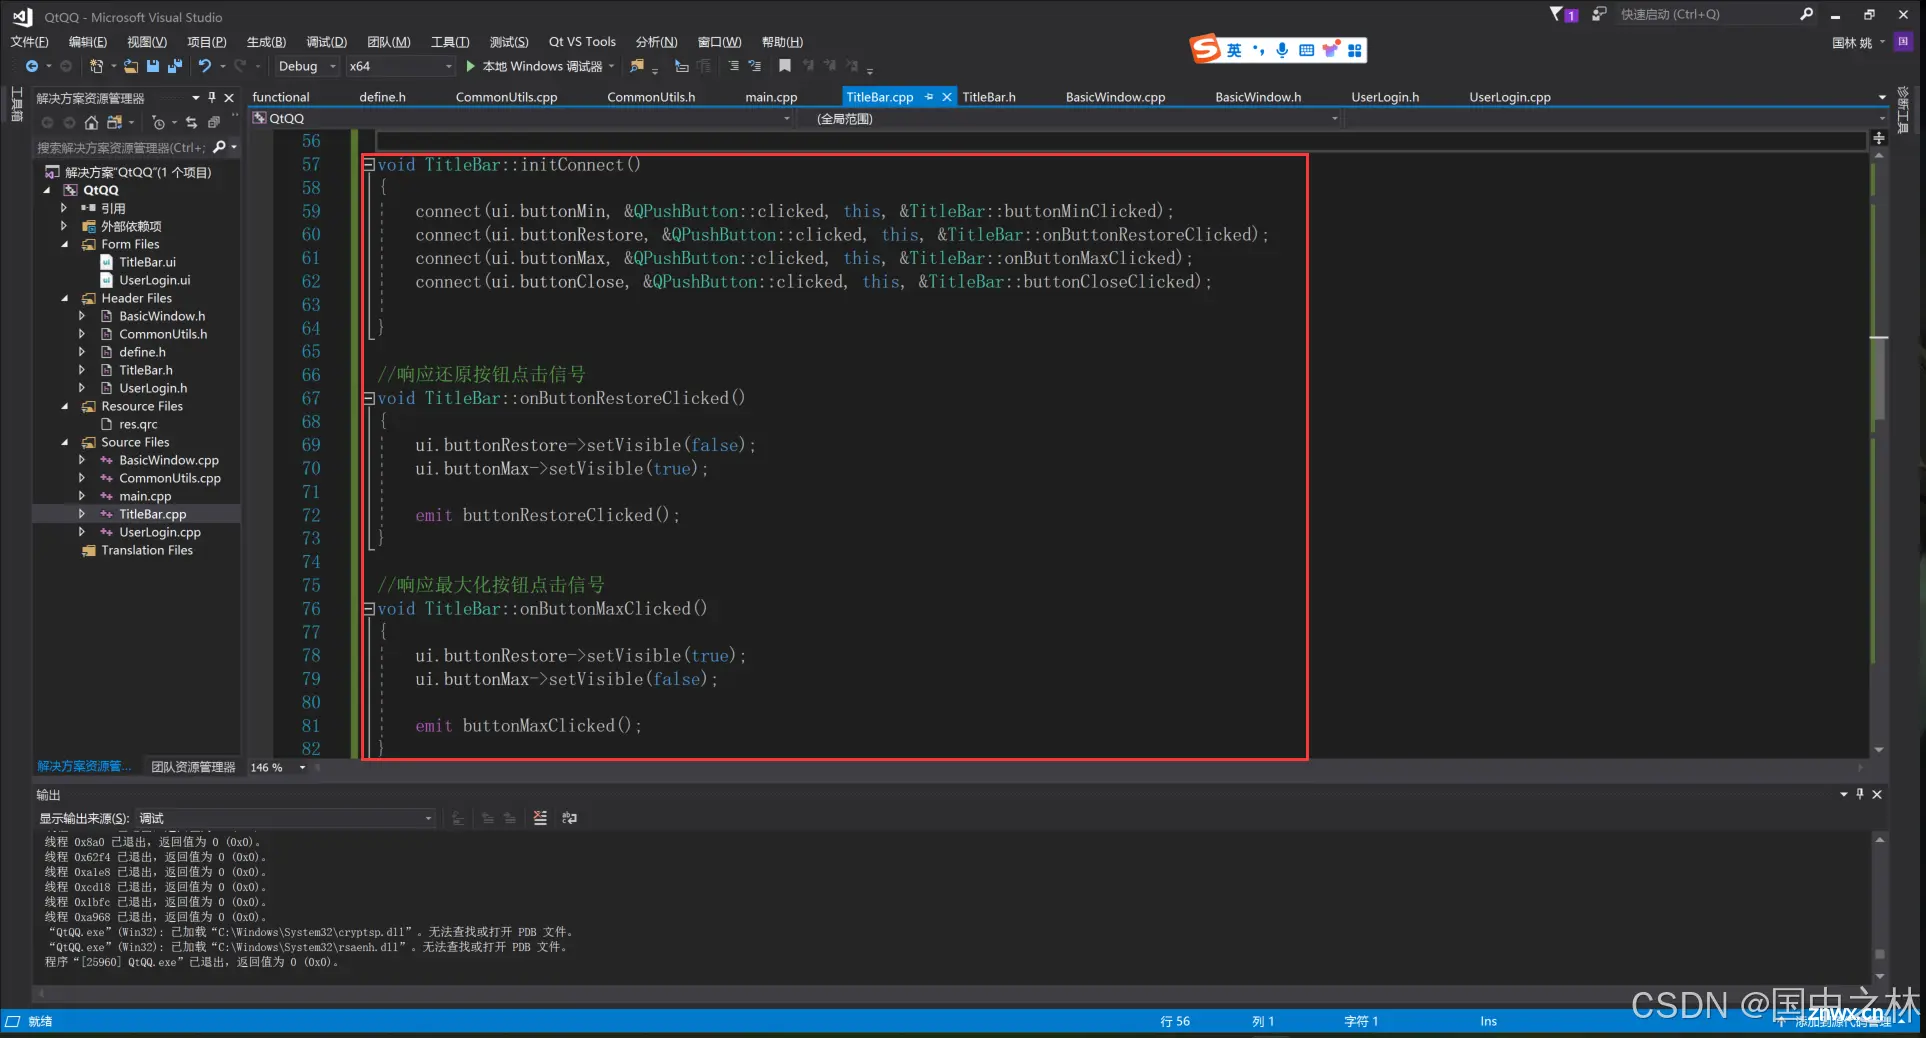
Task: Switch to the TitleBar.h tab
Action: click(x=989, y=97)
